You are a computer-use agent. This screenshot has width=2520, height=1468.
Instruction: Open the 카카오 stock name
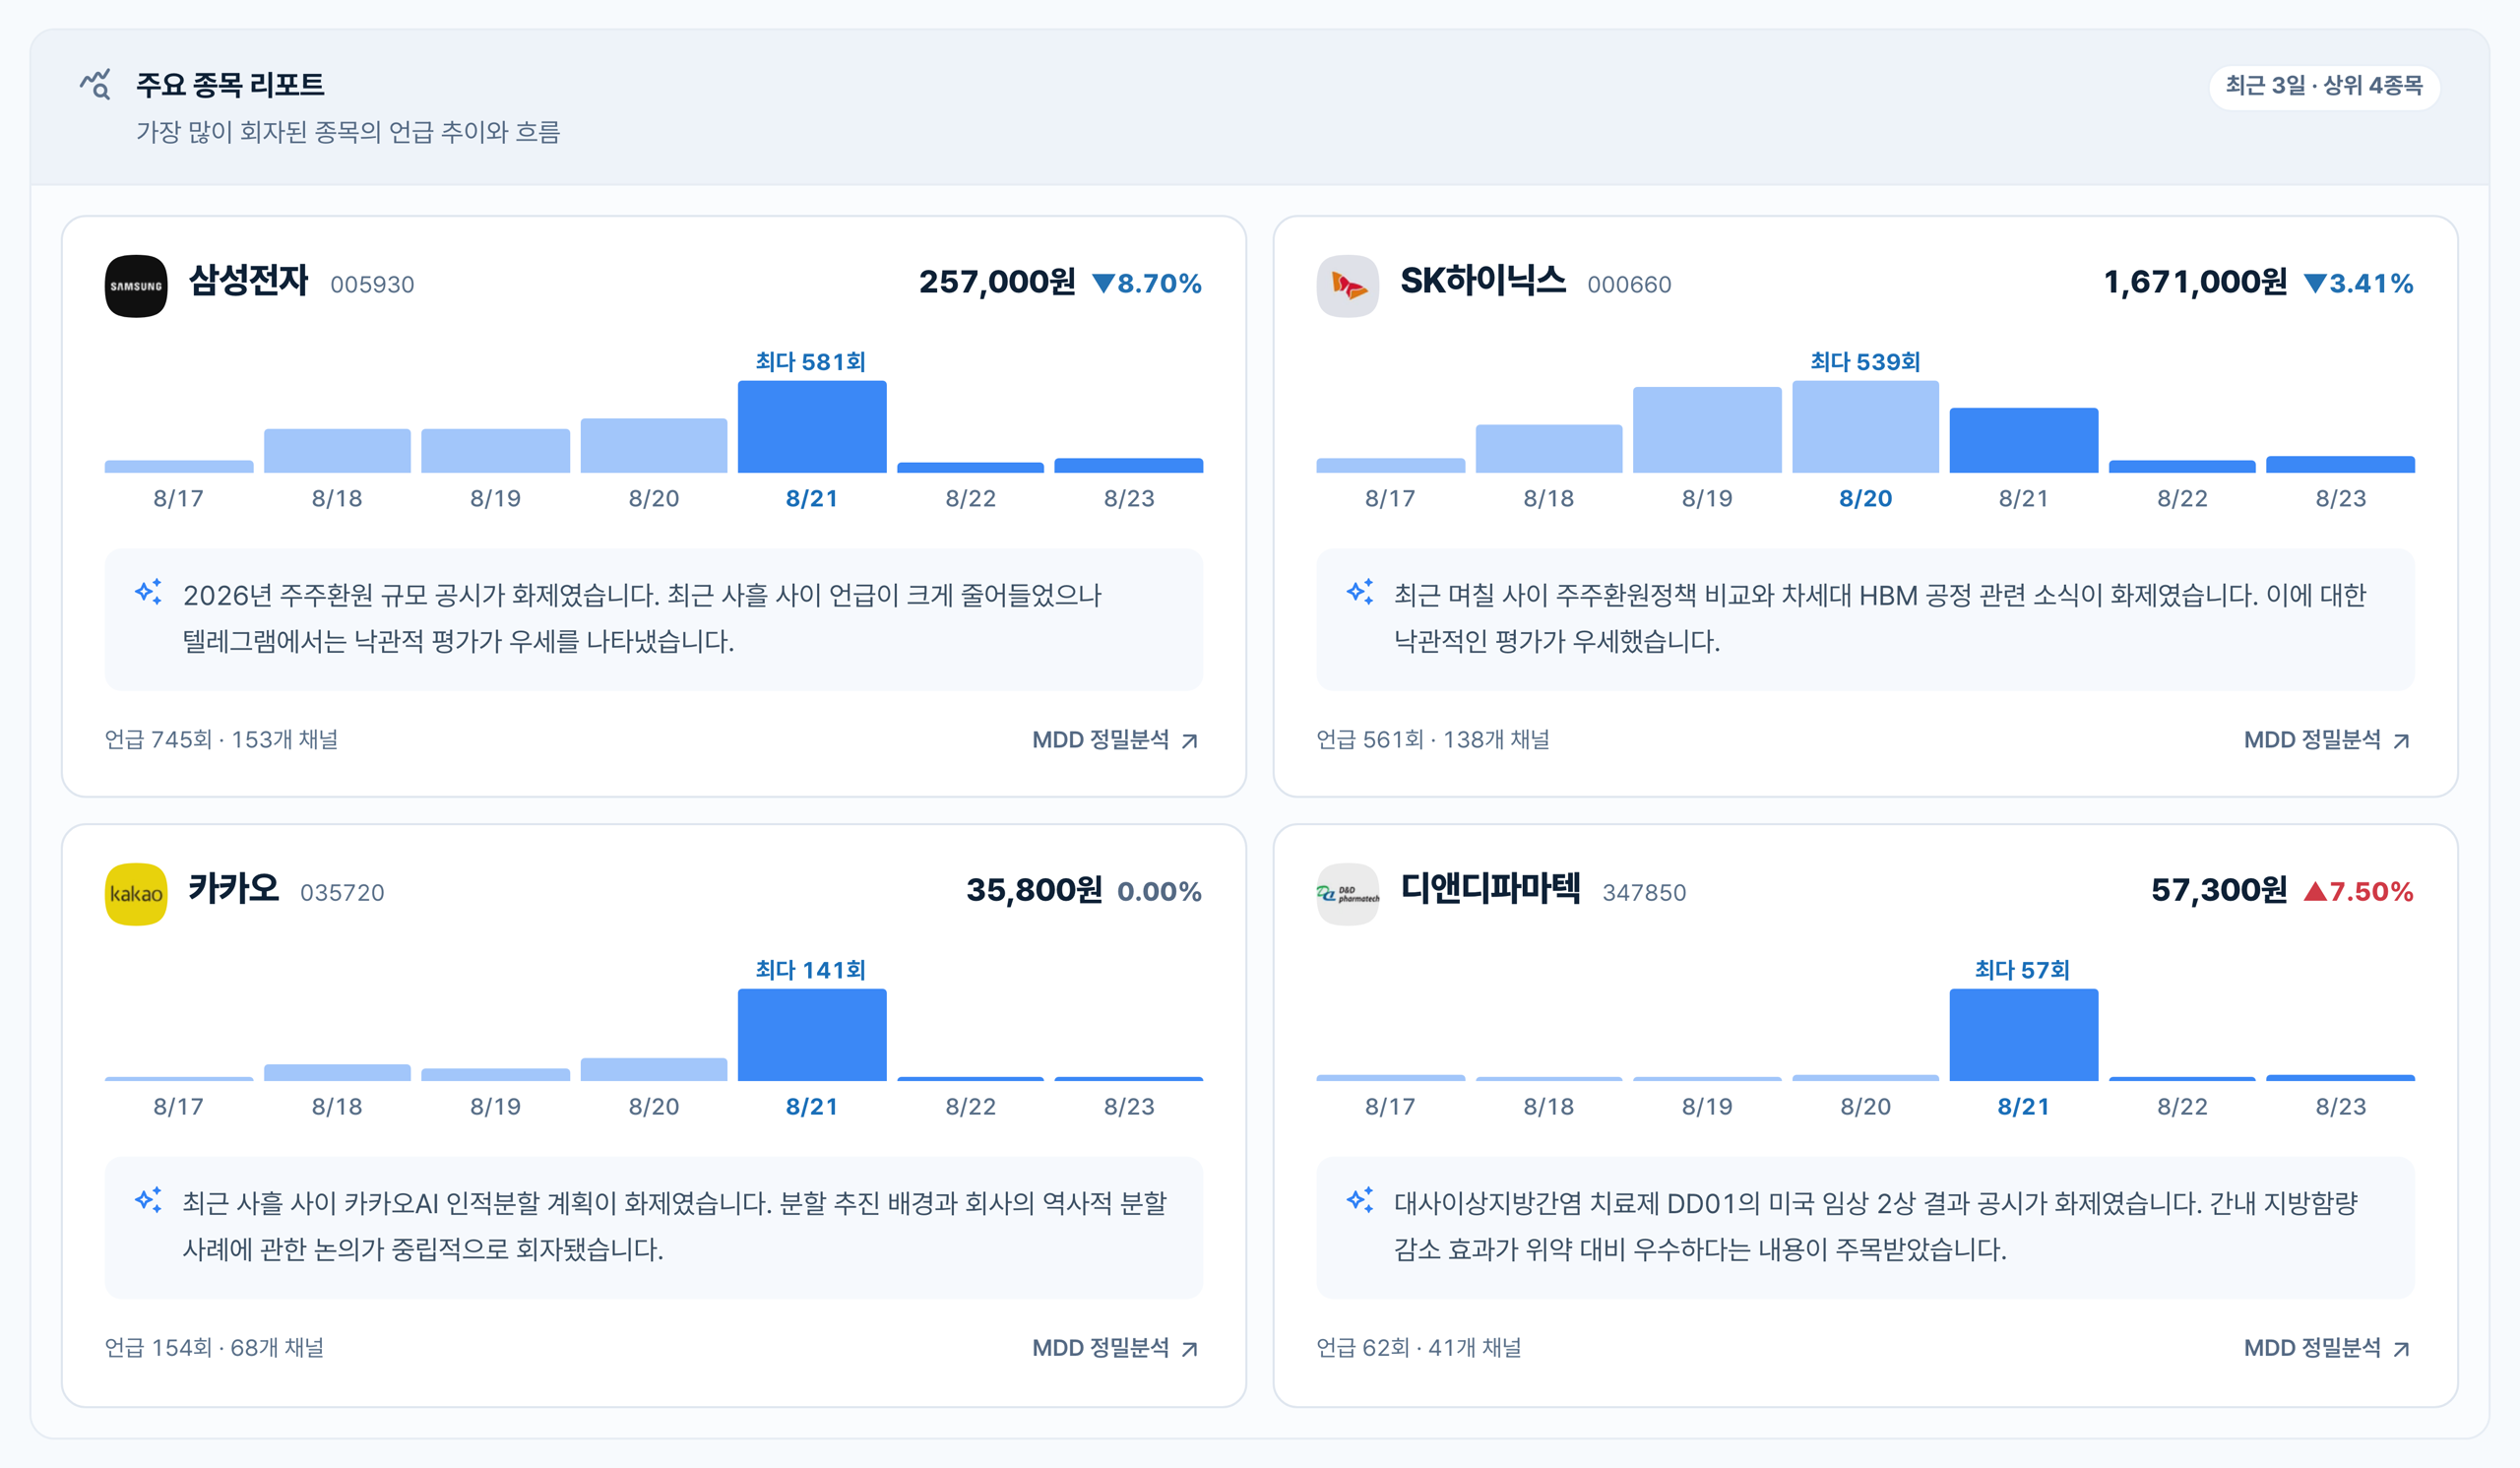pos(234,888)
